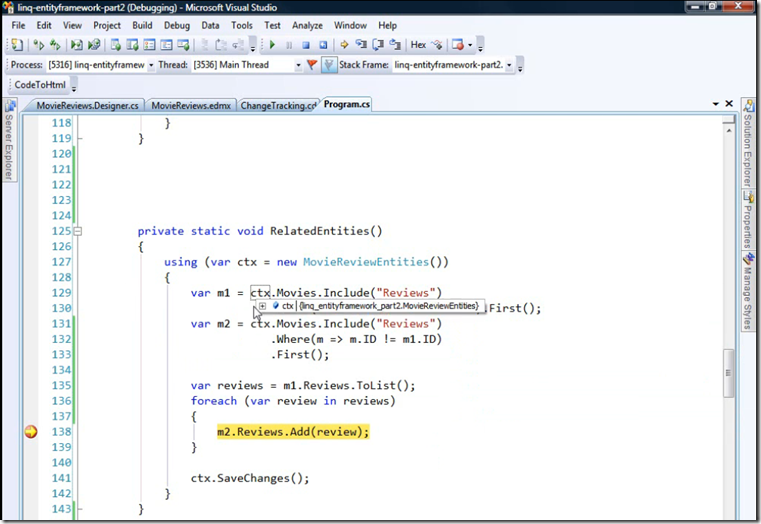Open the View menu
The height and width of the screenshot is (524, 761).
tap(72, 25)
